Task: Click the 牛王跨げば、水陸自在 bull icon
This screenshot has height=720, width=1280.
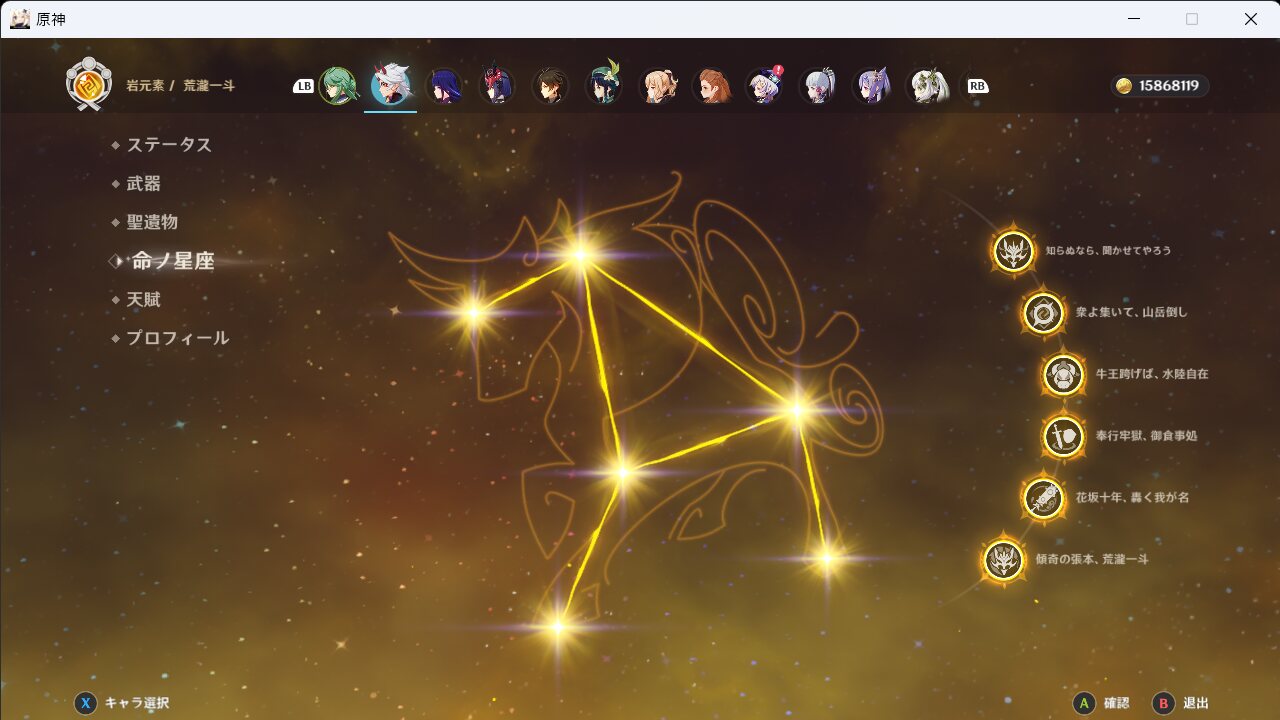Action: tap(1063, 375)
